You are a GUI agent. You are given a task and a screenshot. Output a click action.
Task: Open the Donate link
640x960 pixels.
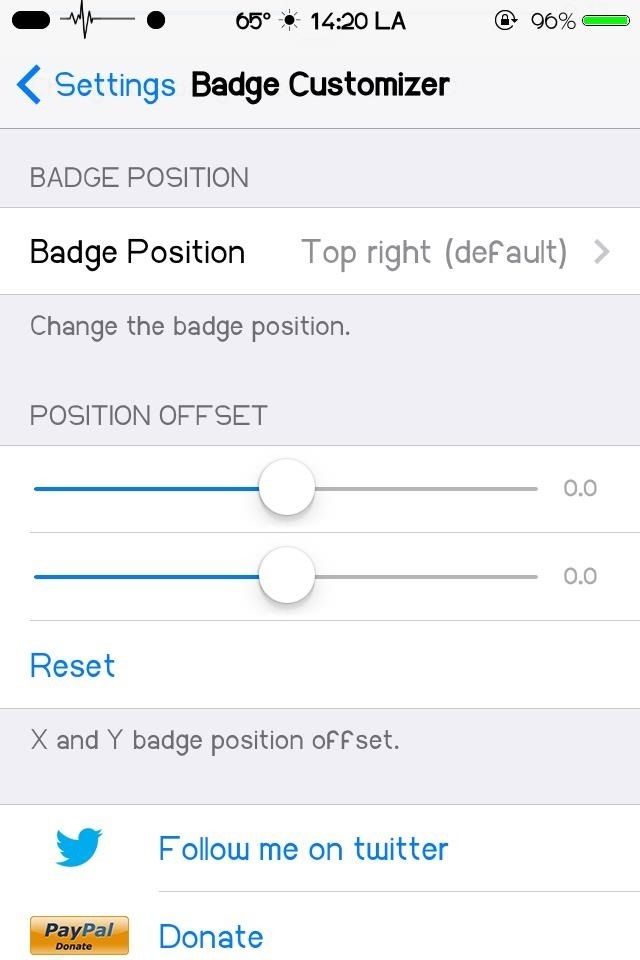[211, 937]
